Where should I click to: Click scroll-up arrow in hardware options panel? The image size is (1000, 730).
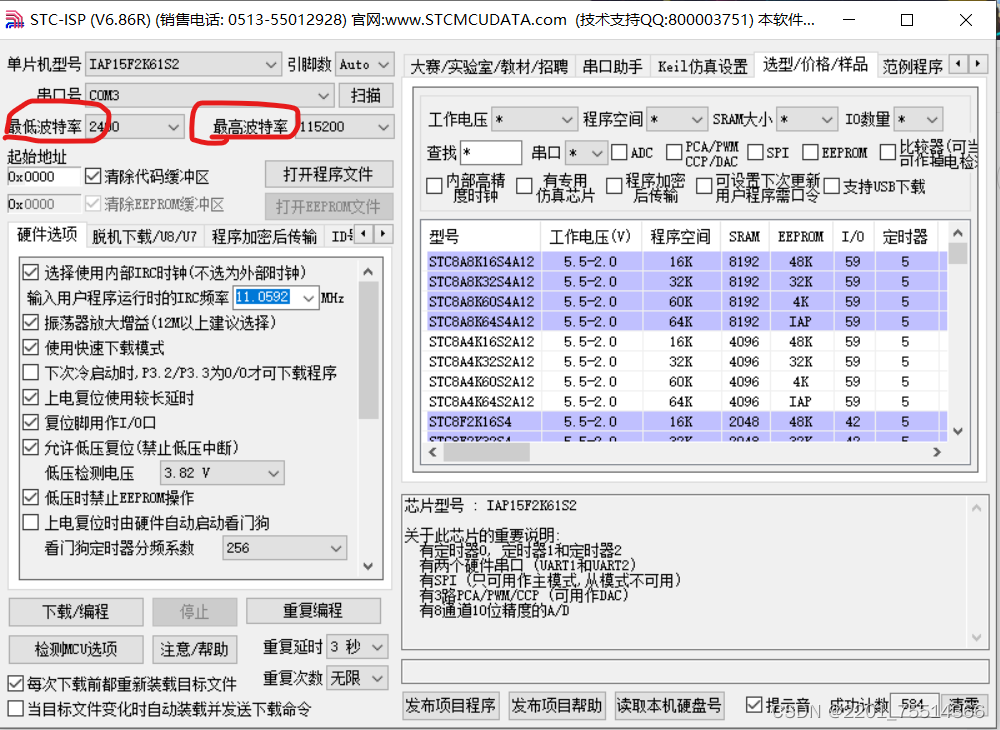point(368,272)
